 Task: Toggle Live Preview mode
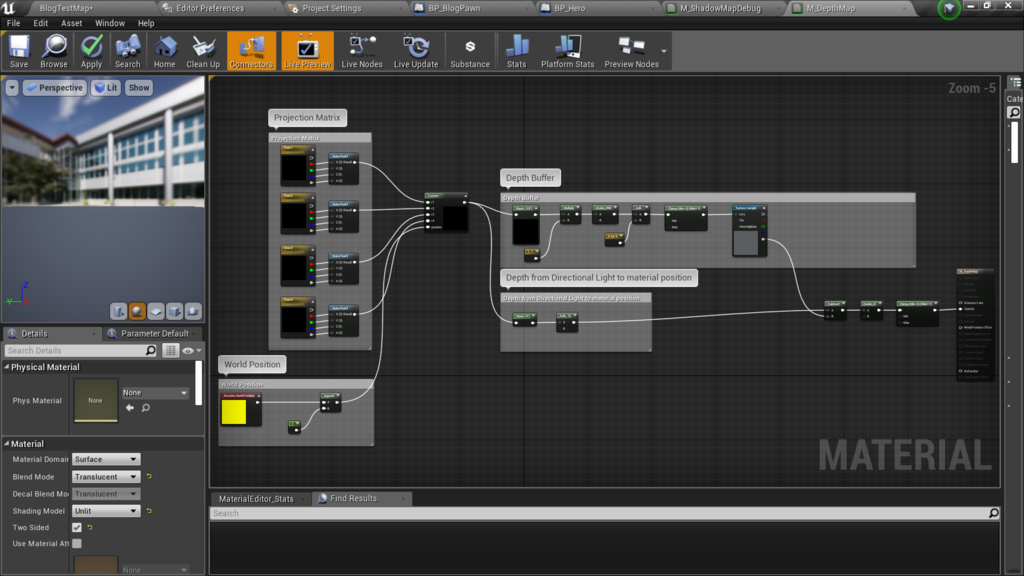308,51
